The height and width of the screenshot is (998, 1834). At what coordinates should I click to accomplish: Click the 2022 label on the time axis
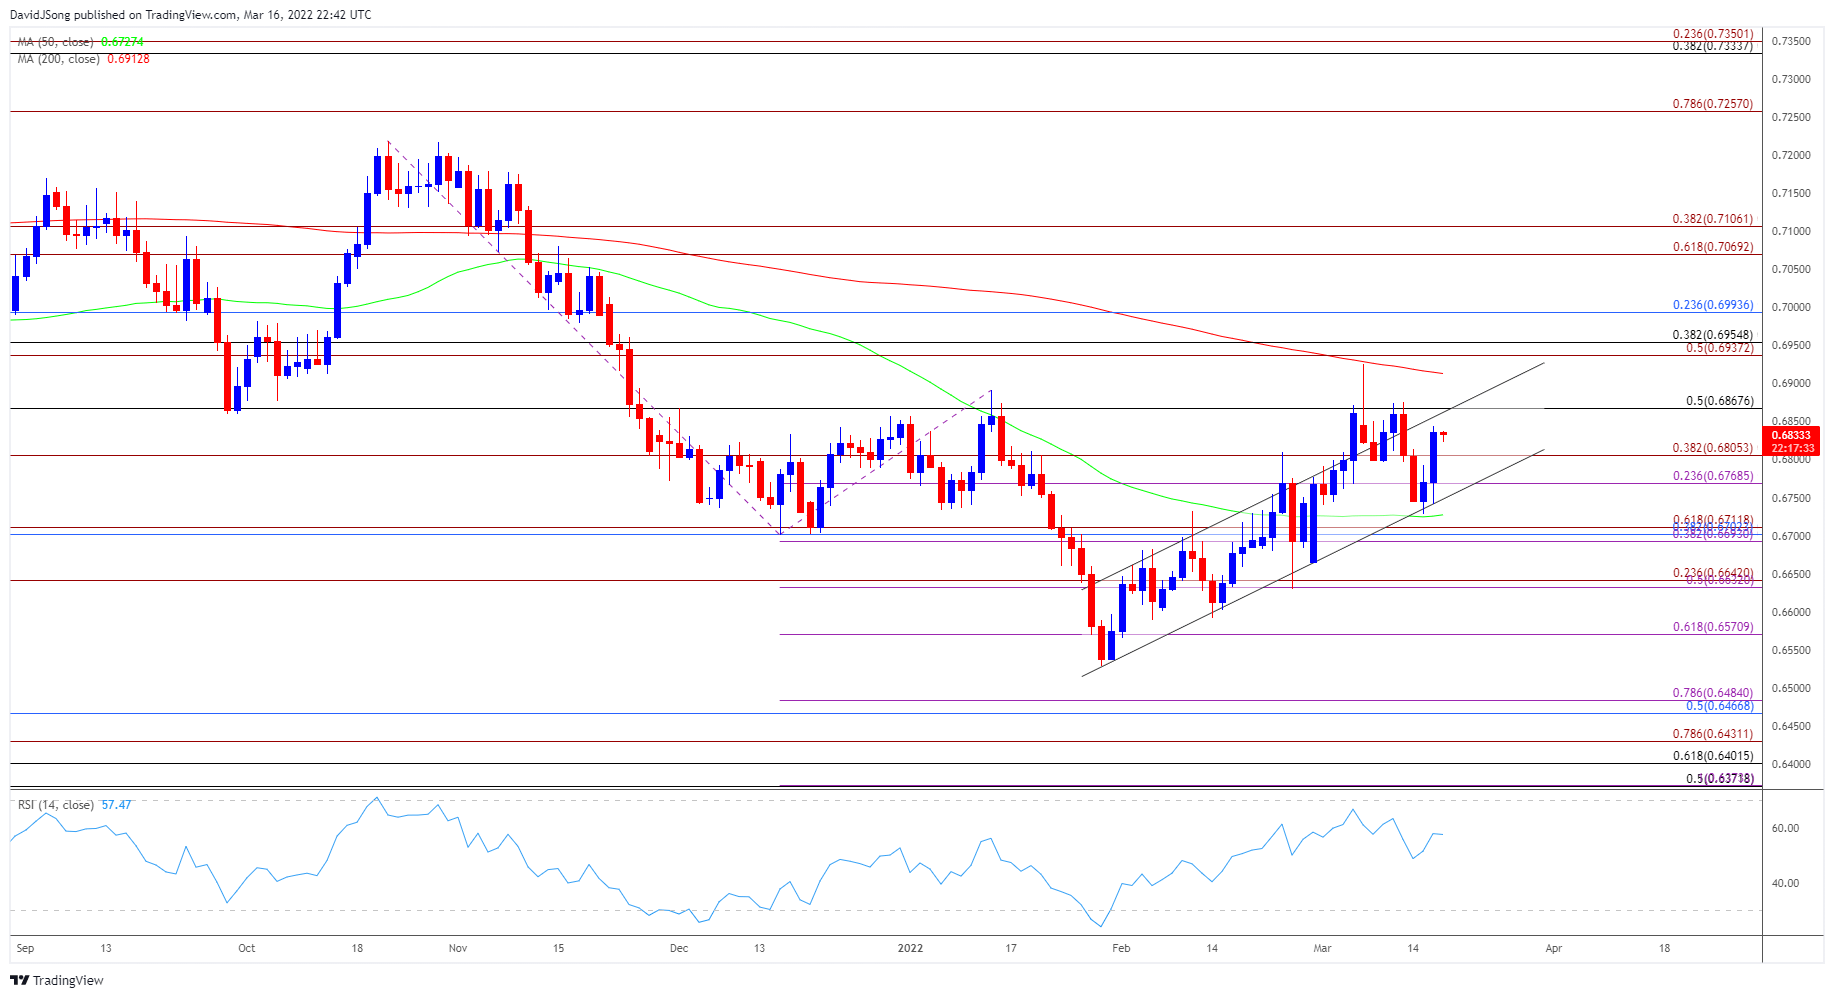point(910,948)
